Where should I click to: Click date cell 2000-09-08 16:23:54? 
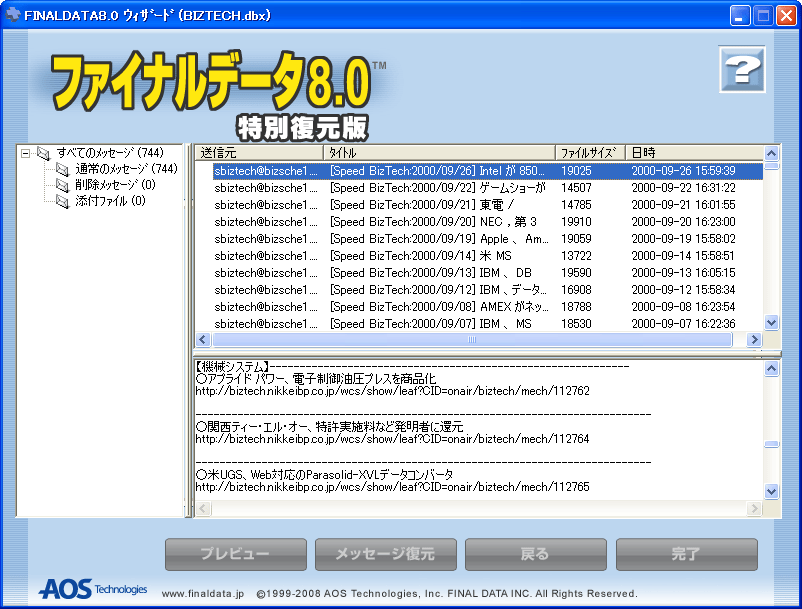click(x=683, y=307)
